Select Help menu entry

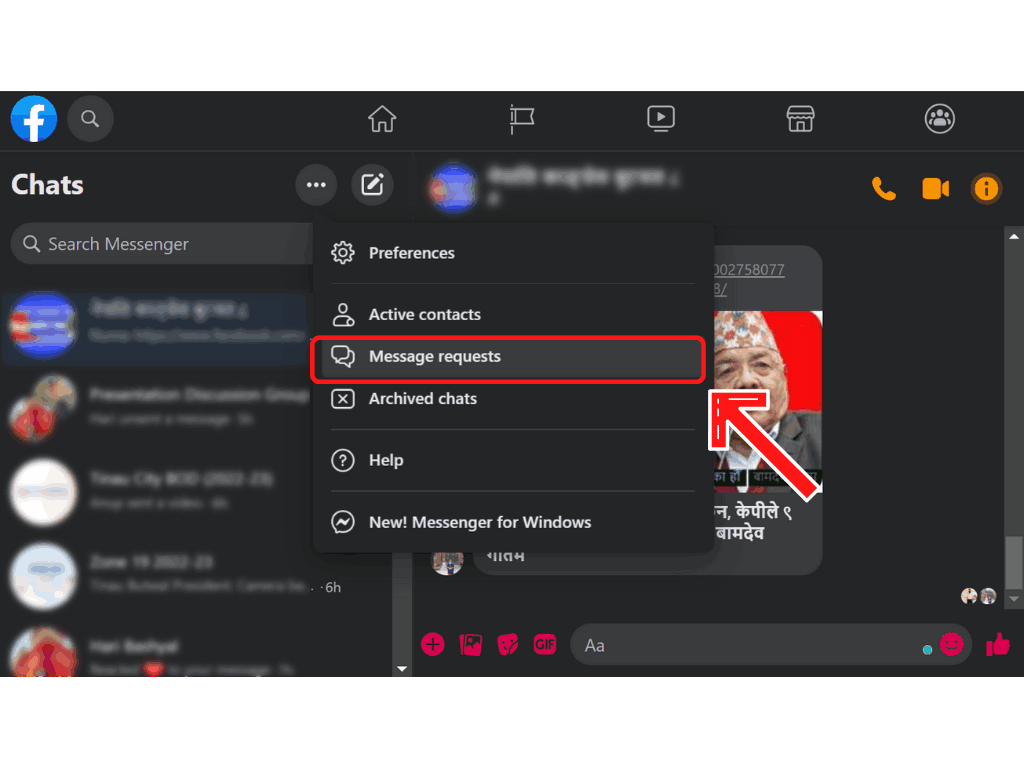point(513,460)
